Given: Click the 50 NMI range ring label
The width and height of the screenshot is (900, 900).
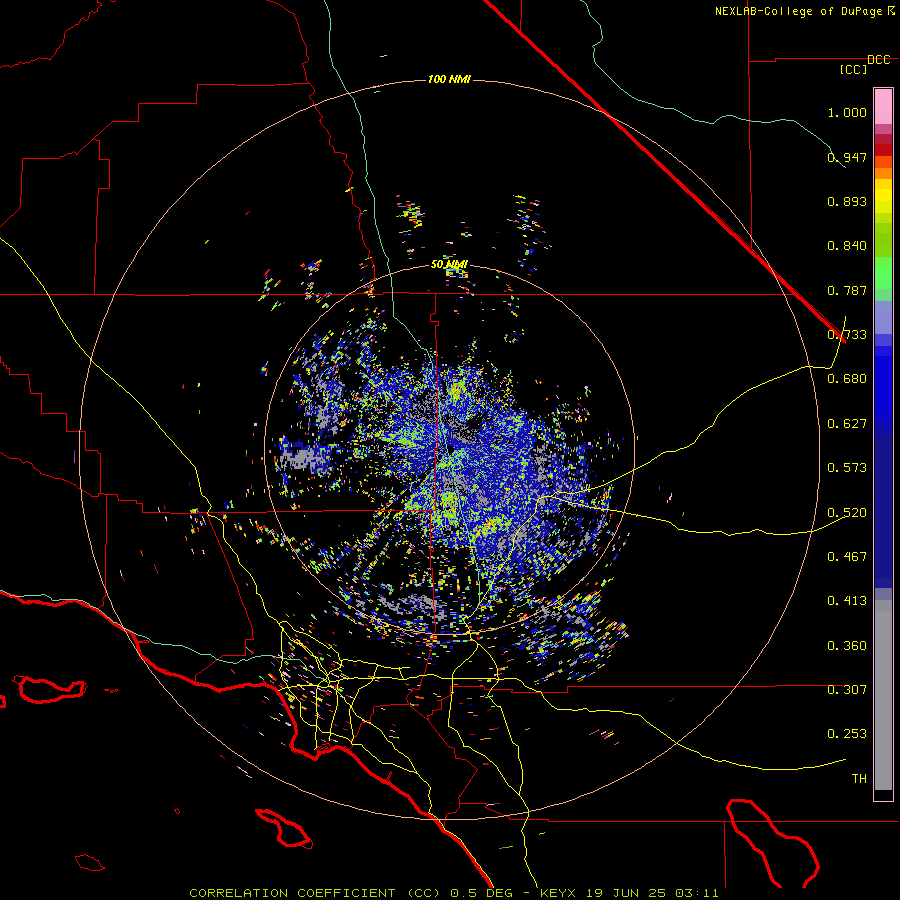Looking at the screenshot, I should point(449,264).
